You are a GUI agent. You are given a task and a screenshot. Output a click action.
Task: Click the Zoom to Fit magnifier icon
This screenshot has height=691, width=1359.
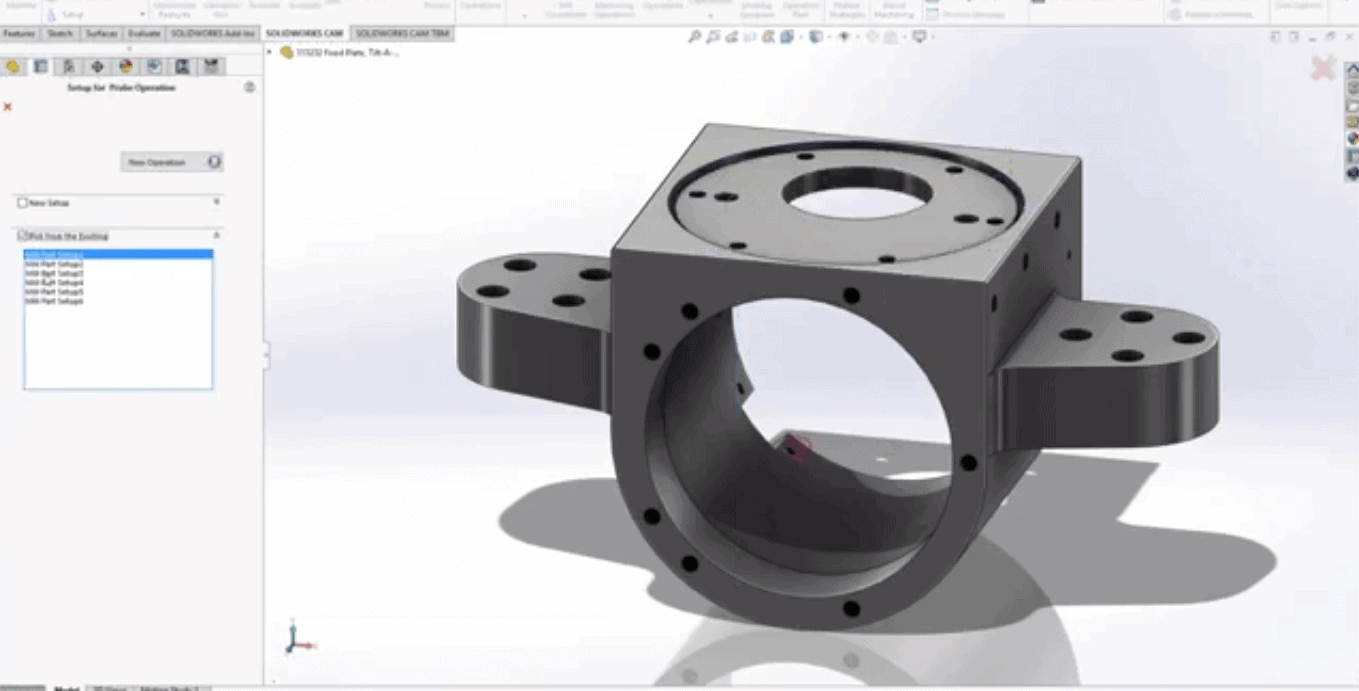click(x=695, y=37)
